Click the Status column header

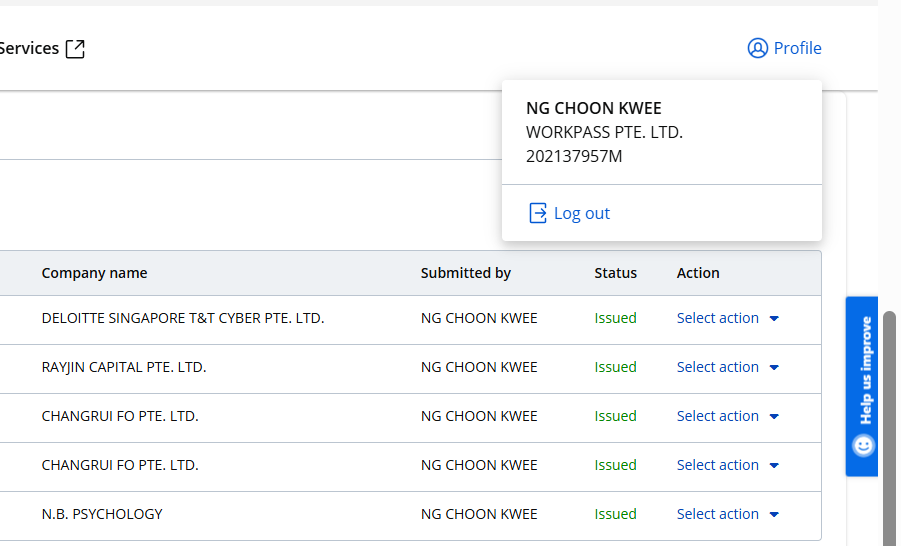pyautogui.click(x=615, y=273)
